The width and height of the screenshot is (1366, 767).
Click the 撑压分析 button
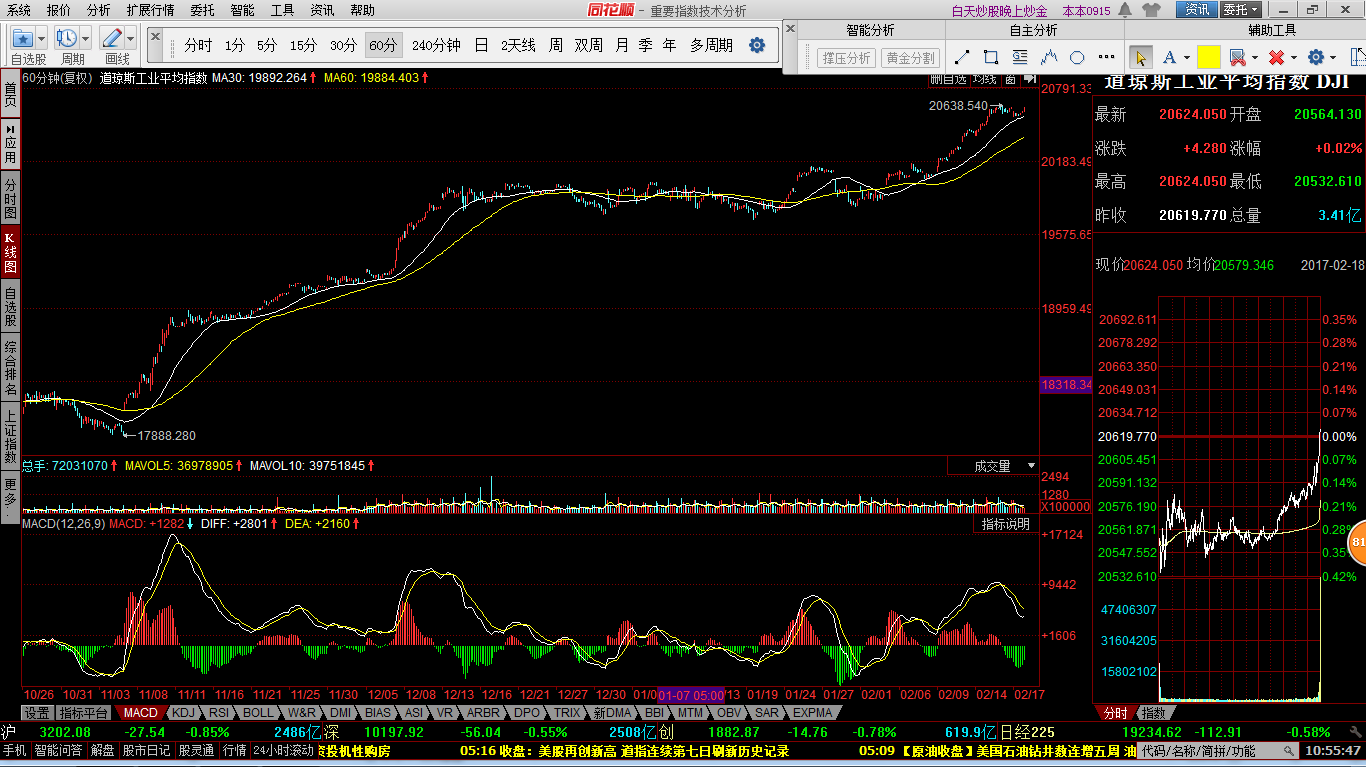pyautogui.click(x=846, y=58)
